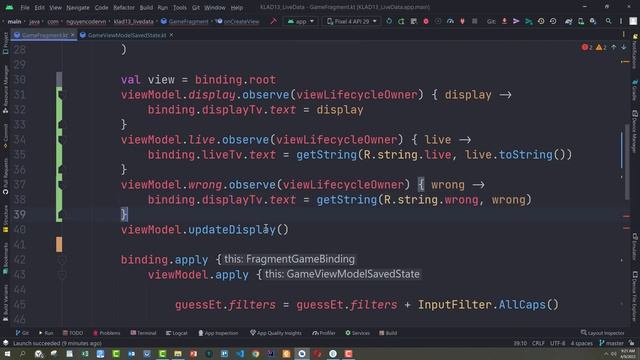Open the Device Manager toolbar icon
This screenshot has width=640, height=360.
pos(580,21)
